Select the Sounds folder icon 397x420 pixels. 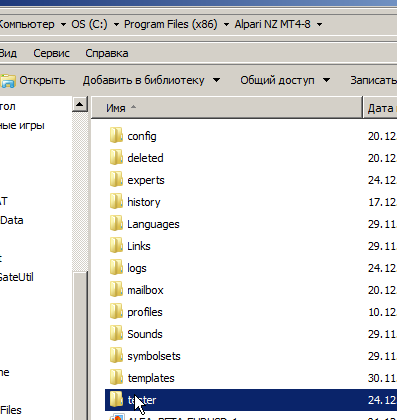(x=116, y=334)
